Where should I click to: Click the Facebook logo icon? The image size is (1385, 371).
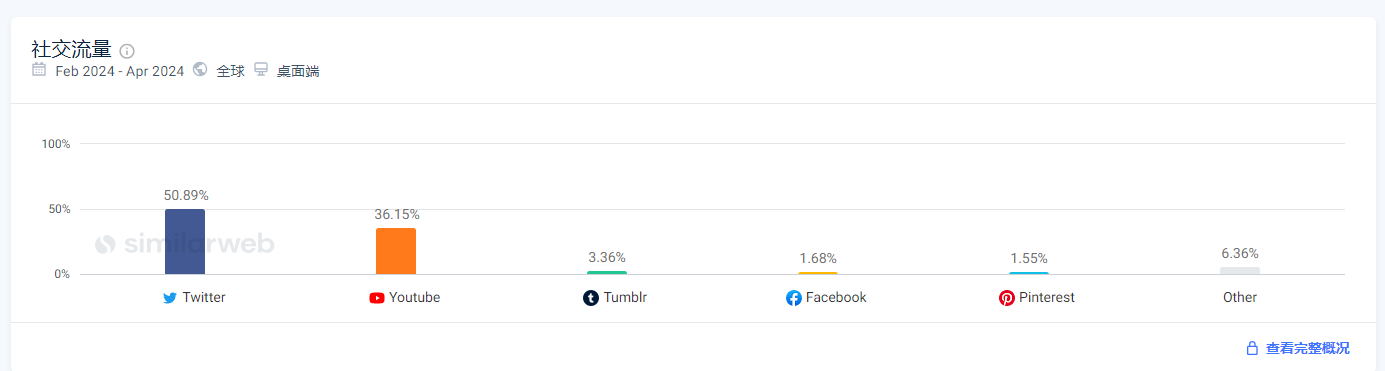pyautogui.click(x=794, y=298)
